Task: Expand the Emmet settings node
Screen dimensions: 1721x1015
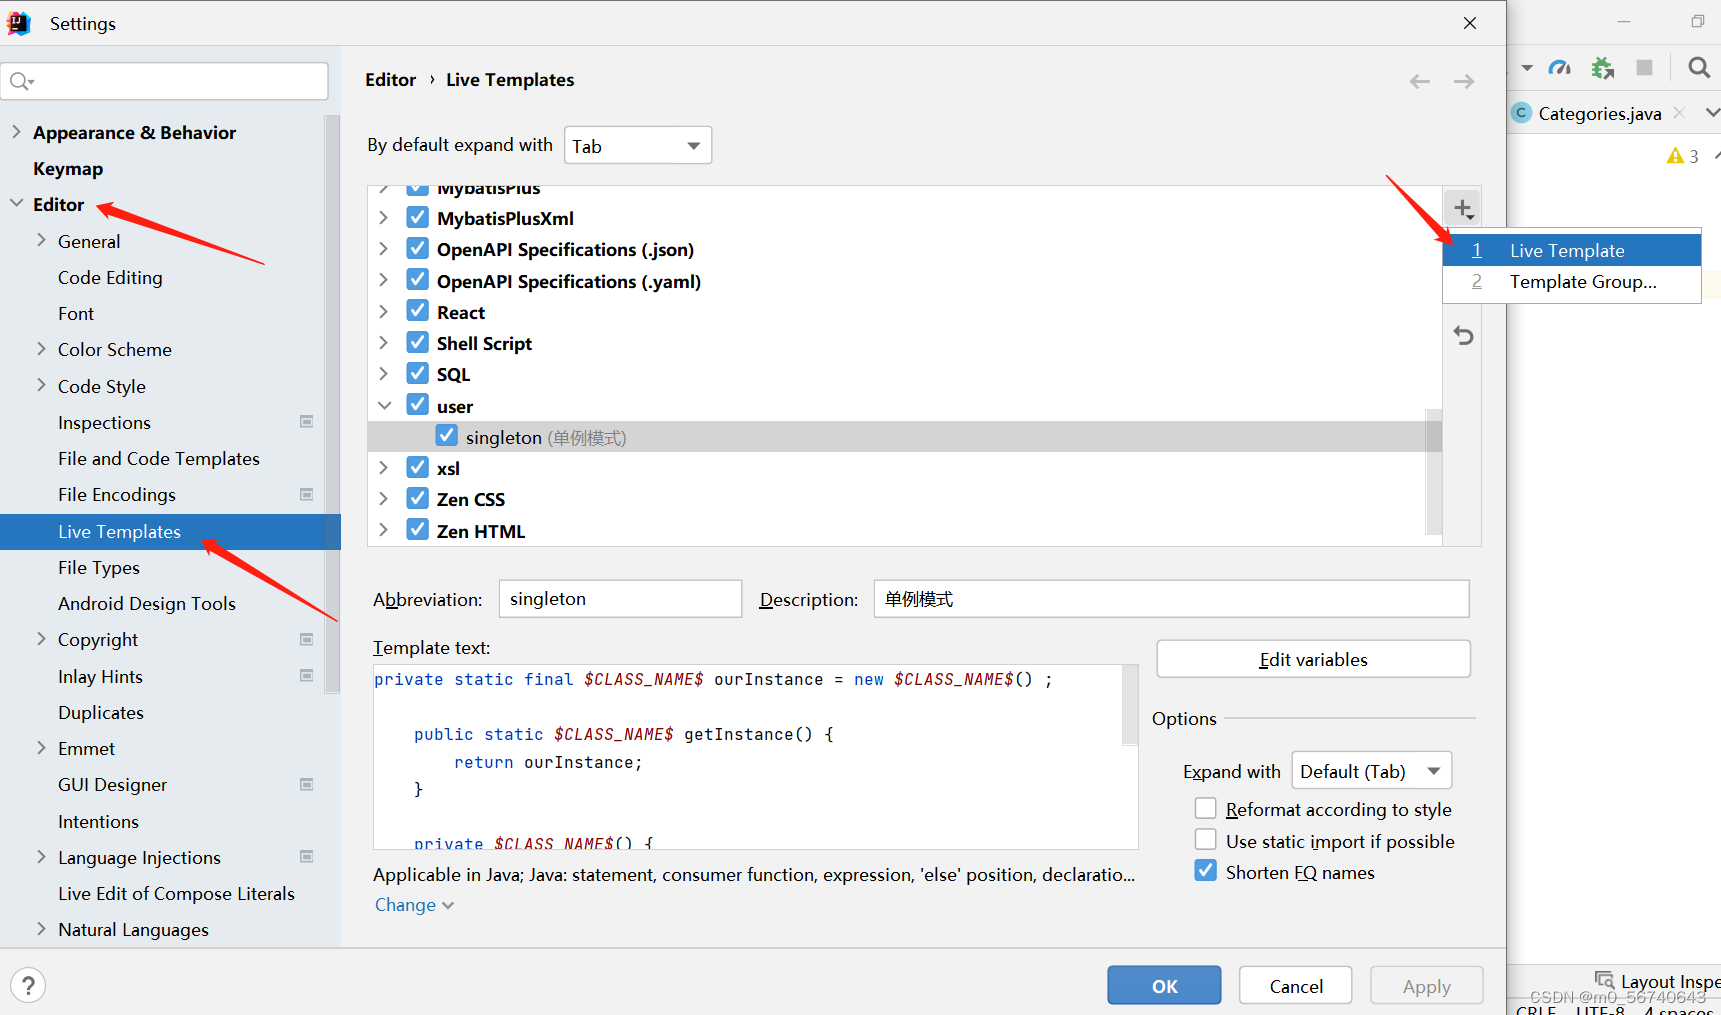Action: 41,747
